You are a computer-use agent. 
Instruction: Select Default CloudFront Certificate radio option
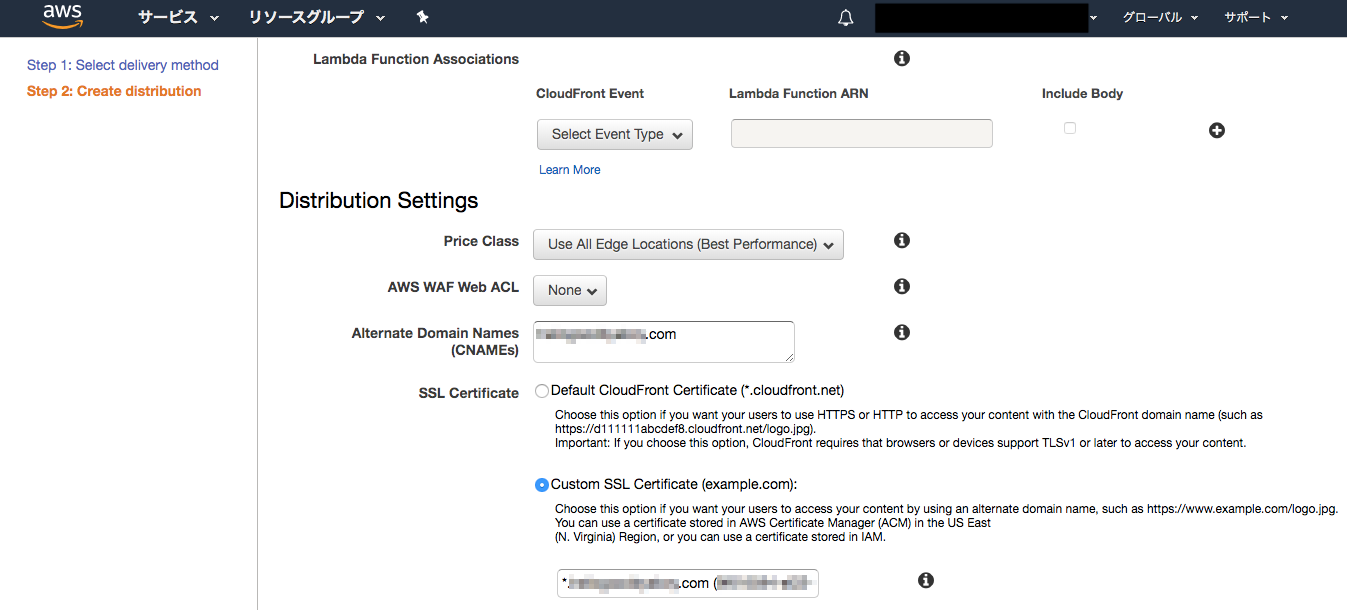542,391
